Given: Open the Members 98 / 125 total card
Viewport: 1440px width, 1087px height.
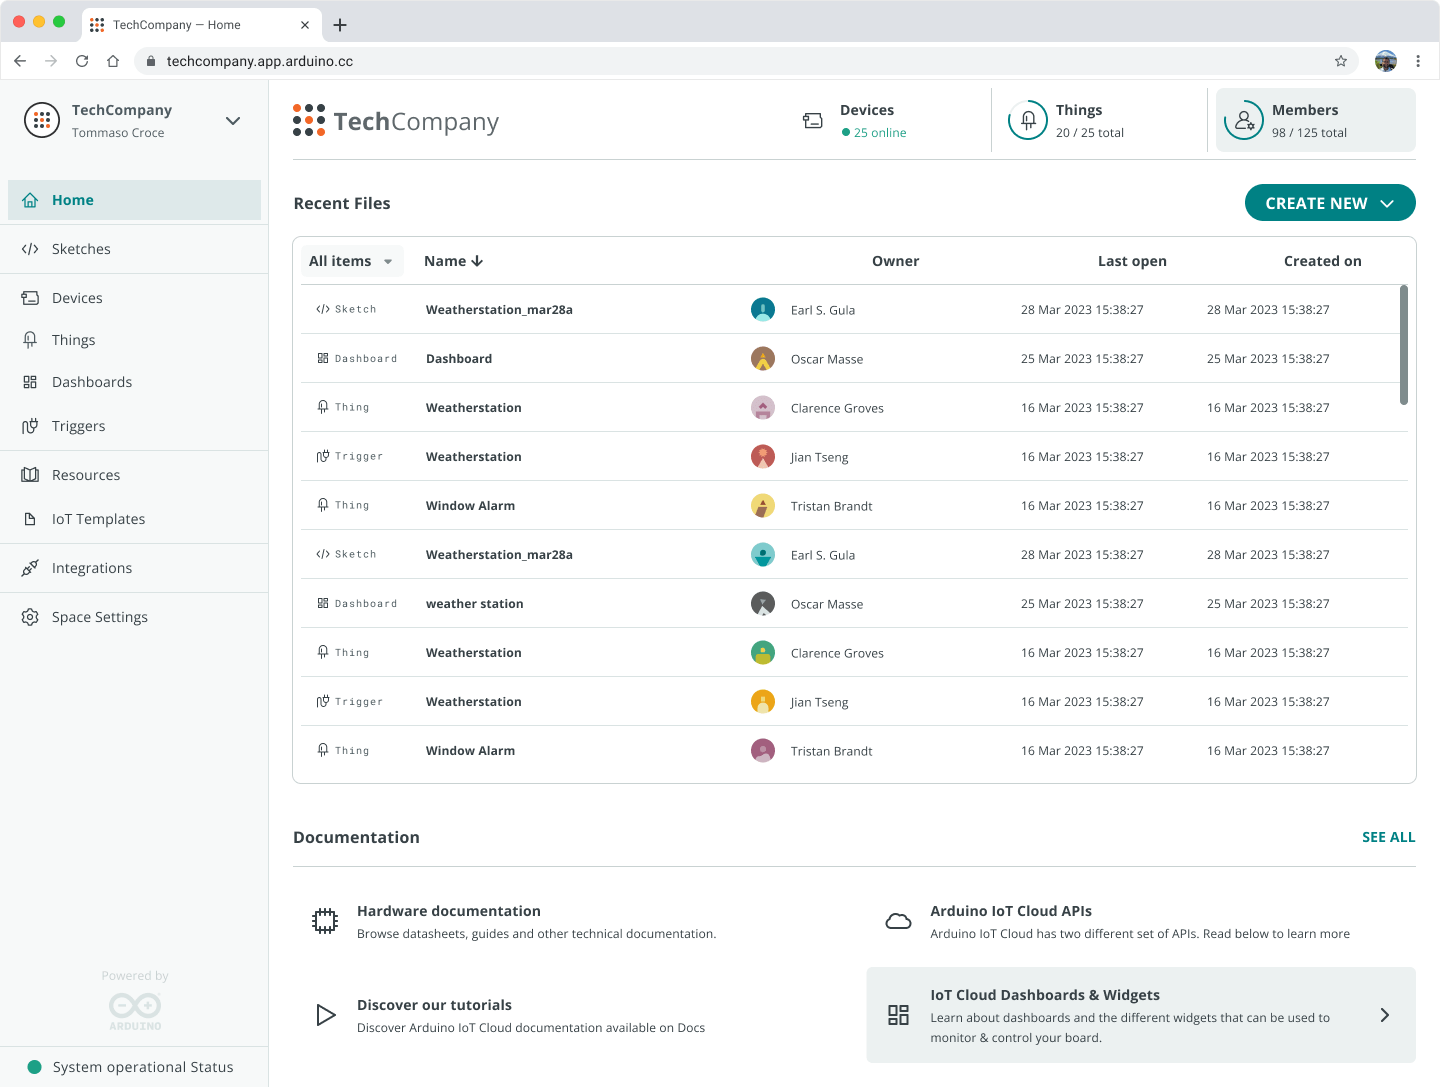Looking at the screenshot, I should click(x=1315, y=120).
